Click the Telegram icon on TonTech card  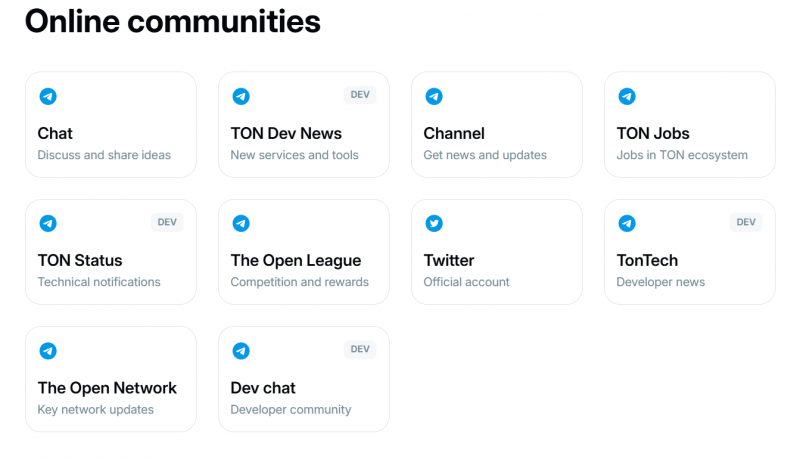click(627, 223)
